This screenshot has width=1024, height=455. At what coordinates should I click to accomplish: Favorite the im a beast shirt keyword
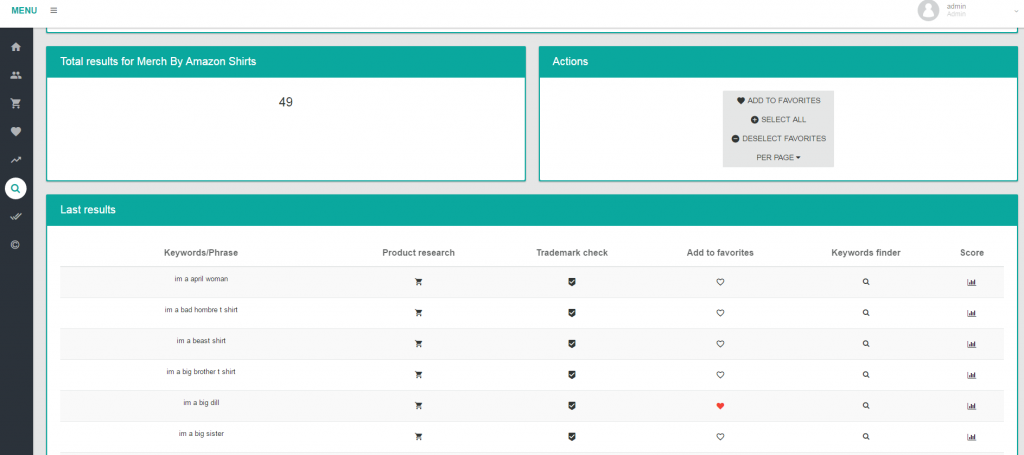pyautogui.click(x=720, y=343)
